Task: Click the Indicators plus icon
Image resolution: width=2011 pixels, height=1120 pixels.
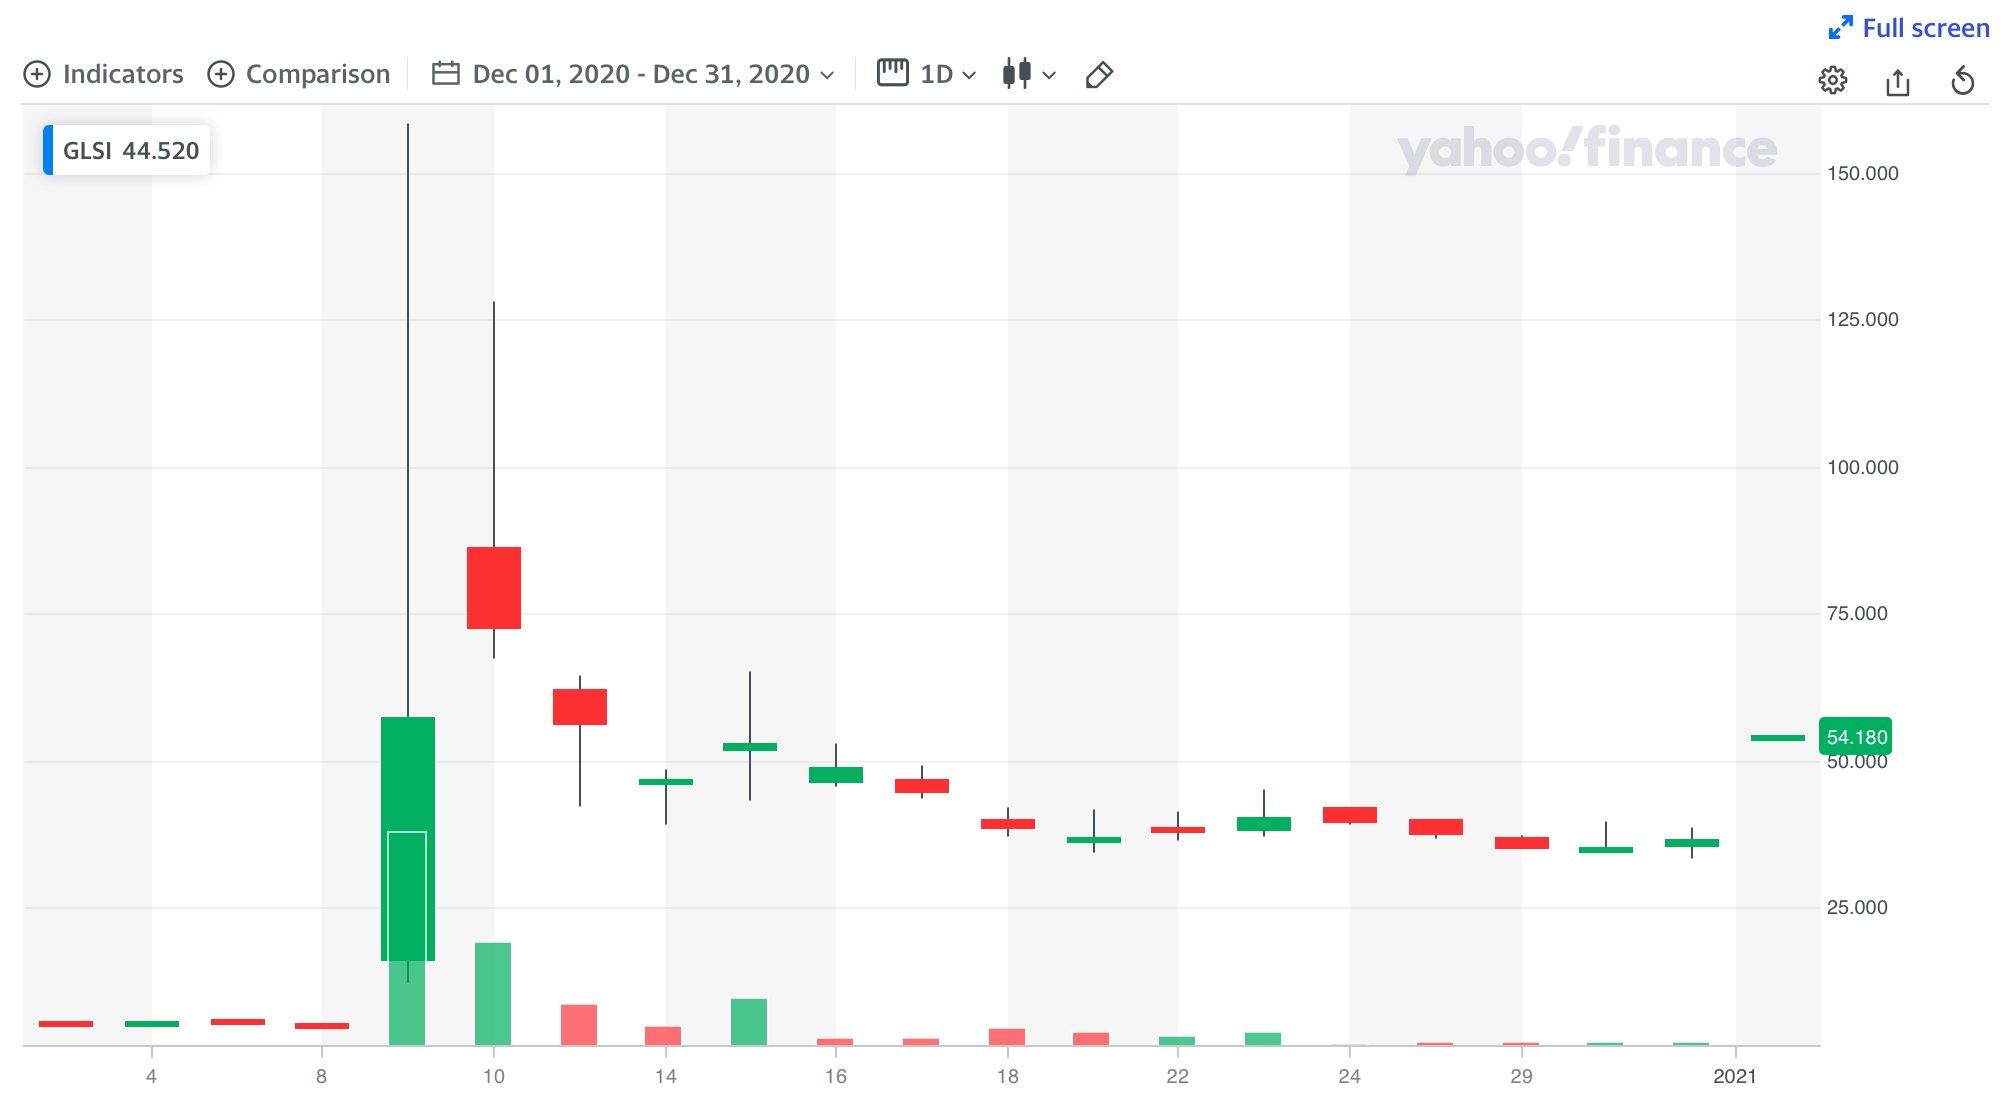Action: point(37,75)
